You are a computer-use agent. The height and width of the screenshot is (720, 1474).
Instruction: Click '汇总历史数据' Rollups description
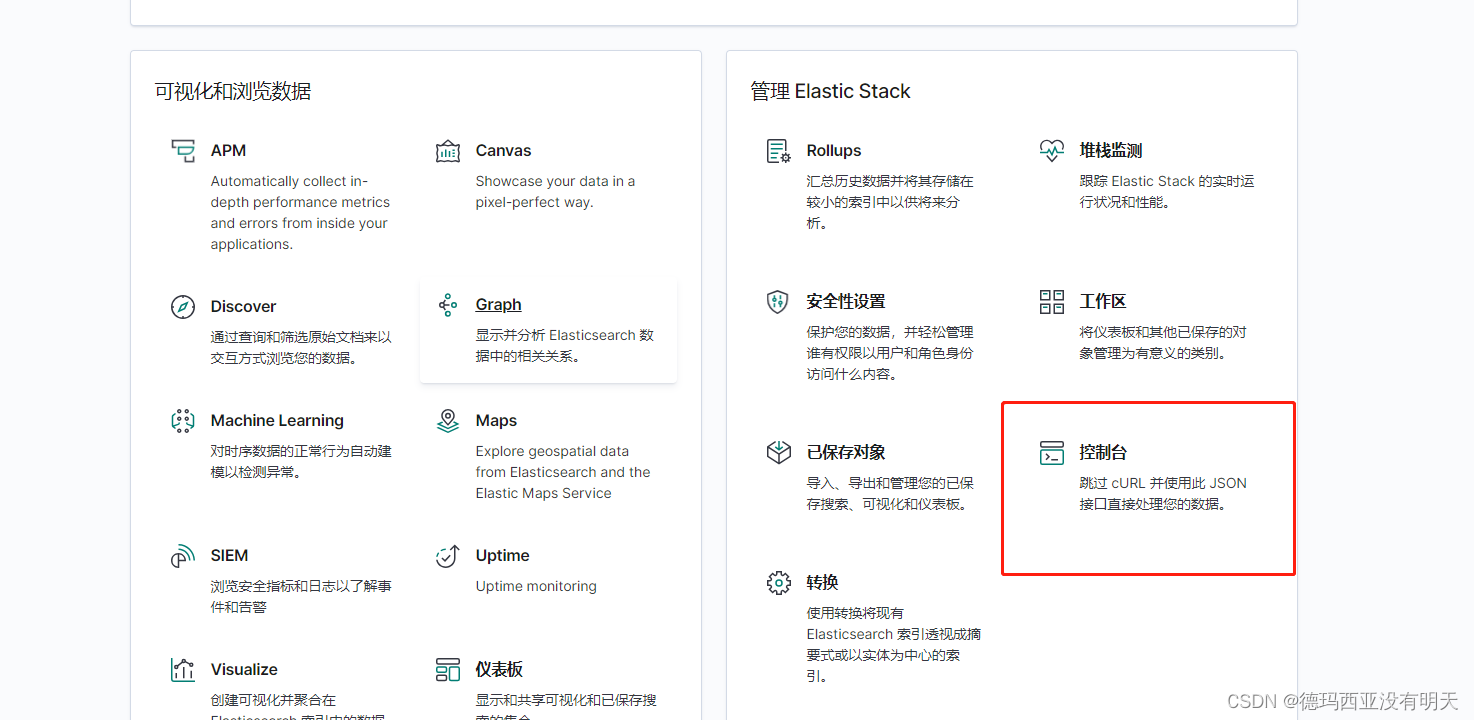[890, 202]
